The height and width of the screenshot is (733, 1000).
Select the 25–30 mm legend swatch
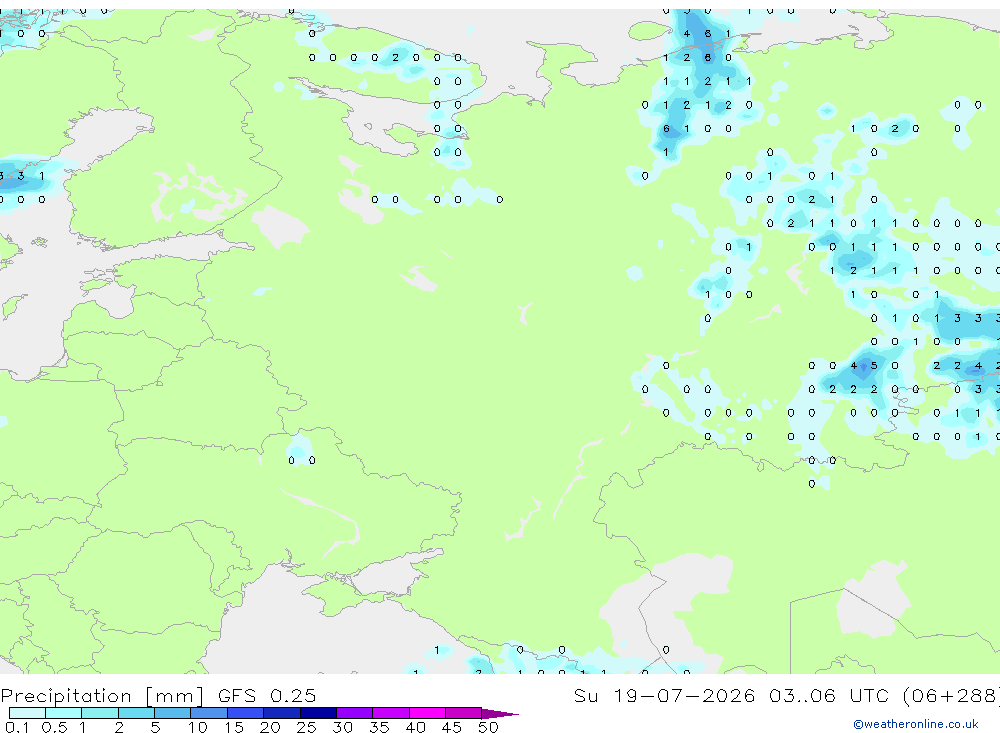point(318,713)
